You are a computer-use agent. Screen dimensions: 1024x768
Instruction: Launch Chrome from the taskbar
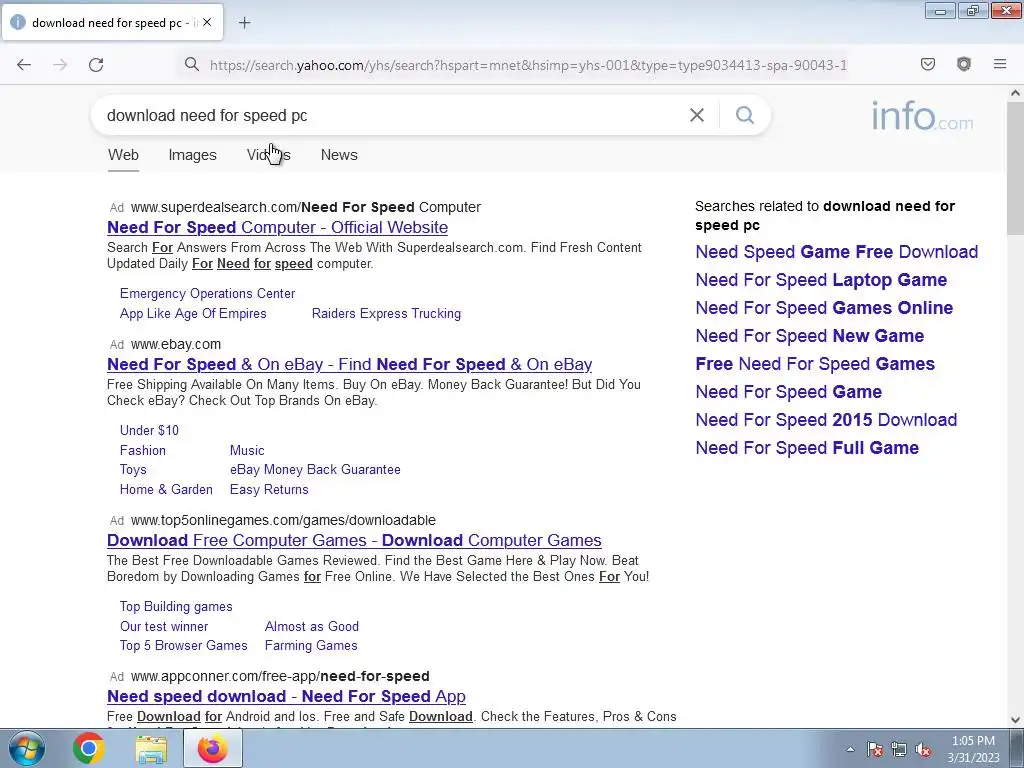click(x=88, y=748)
